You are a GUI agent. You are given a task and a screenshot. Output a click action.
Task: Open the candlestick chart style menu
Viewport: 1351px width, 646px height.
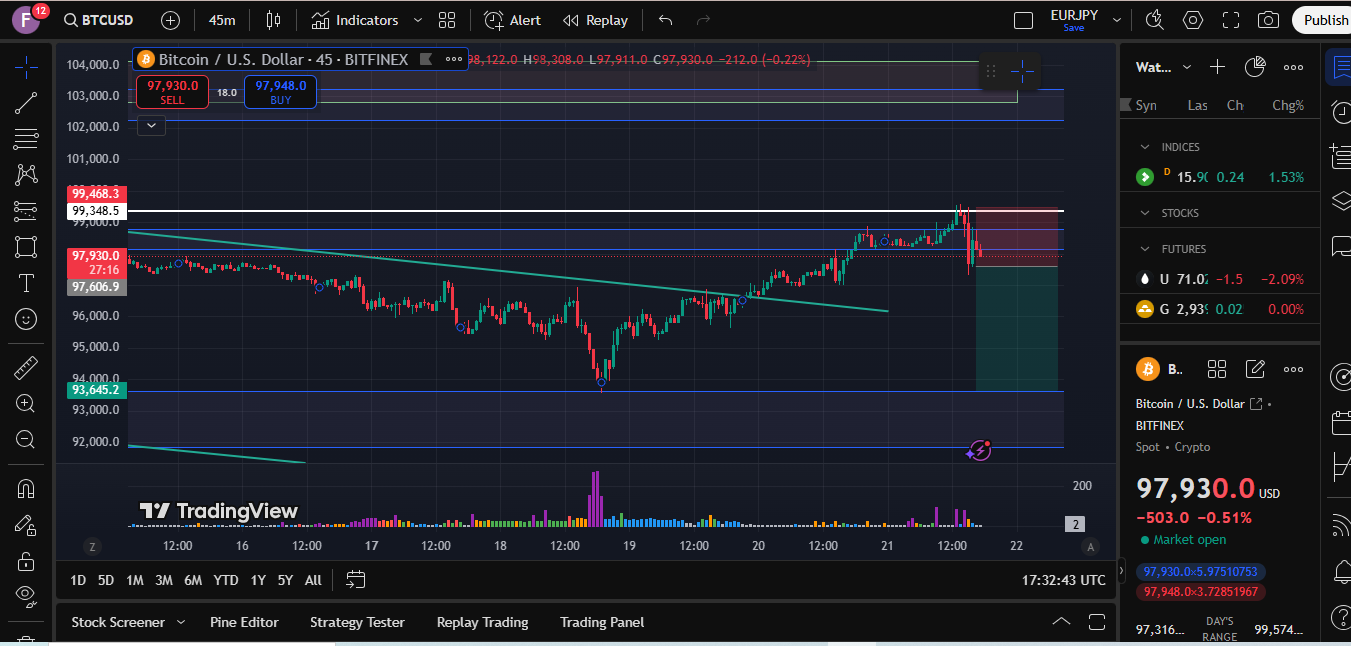click(274, 20)
